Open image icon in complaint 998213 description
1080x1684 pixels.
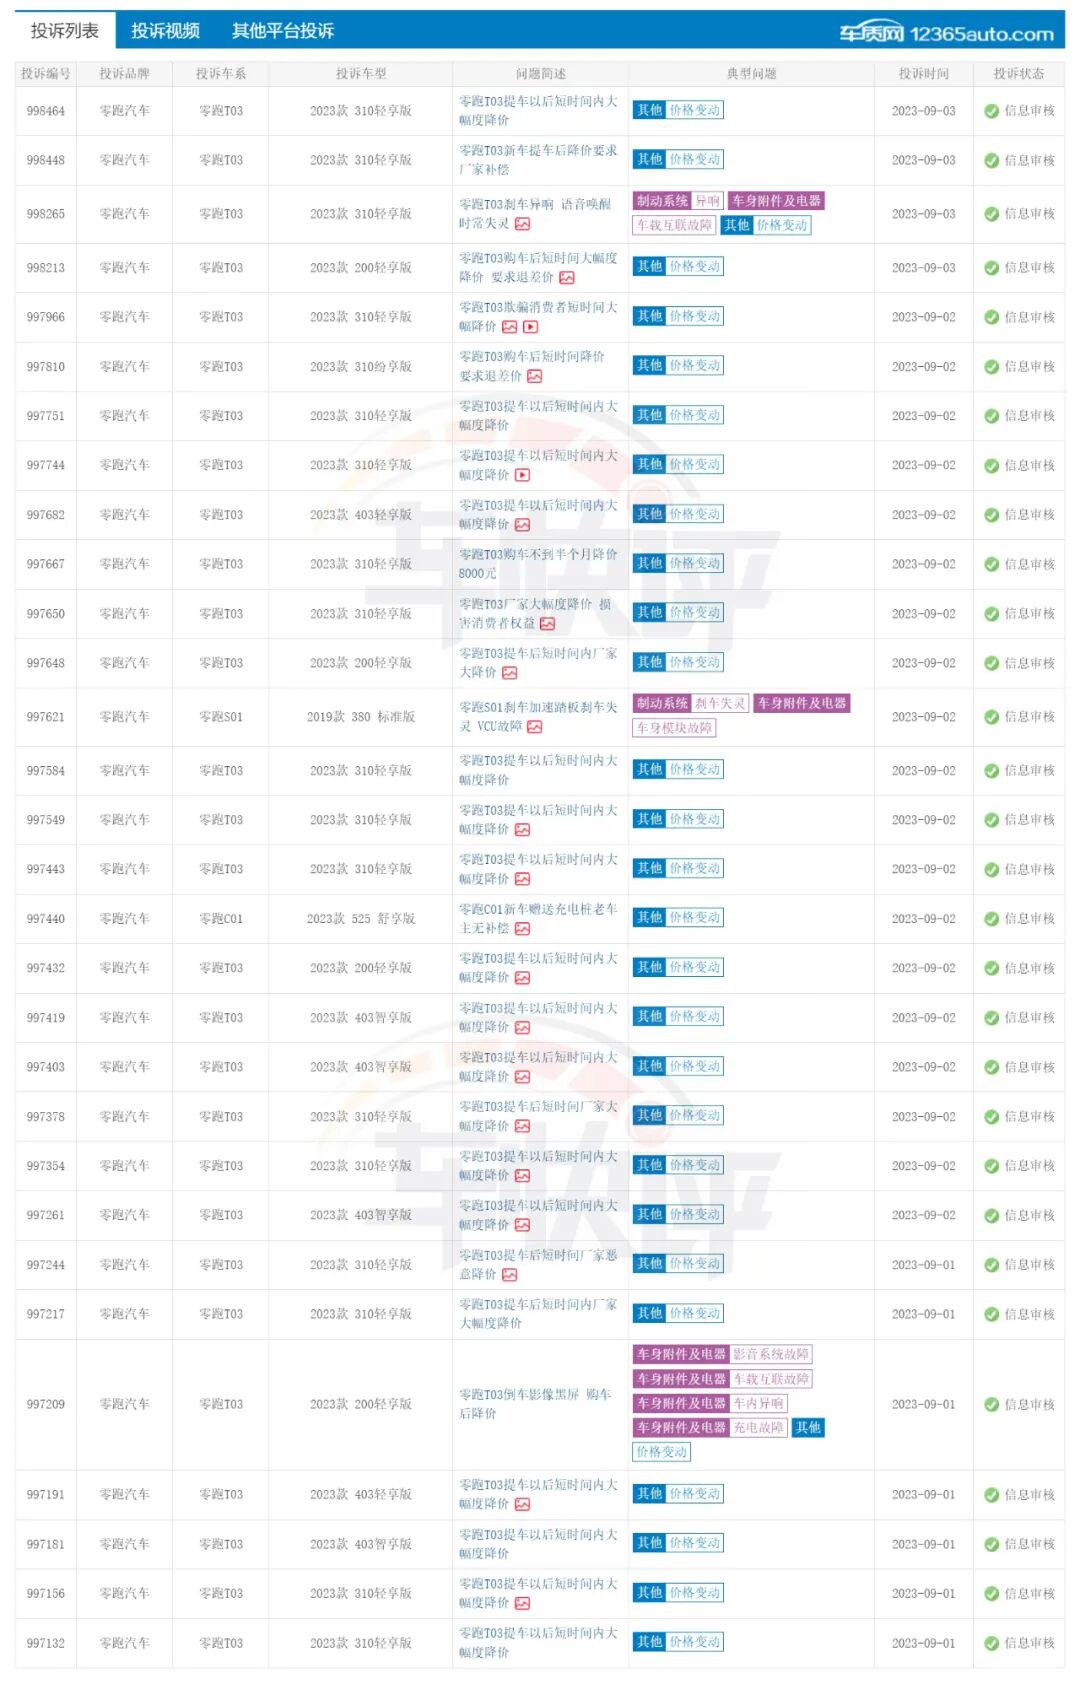567,278
